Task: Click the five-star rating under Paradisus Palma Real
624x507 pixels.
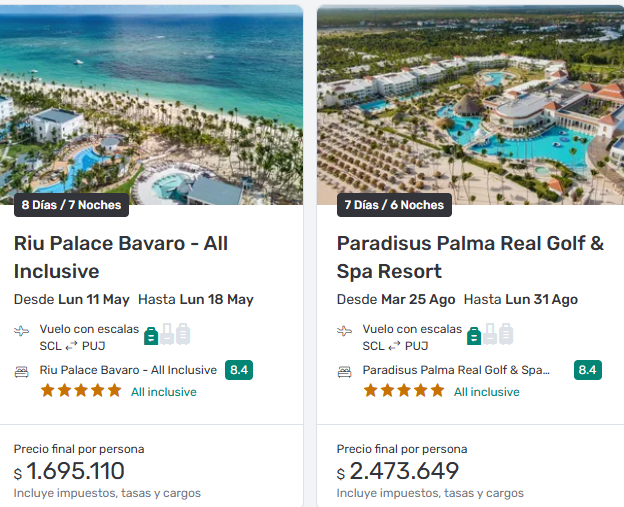Action: coord(403,391)
